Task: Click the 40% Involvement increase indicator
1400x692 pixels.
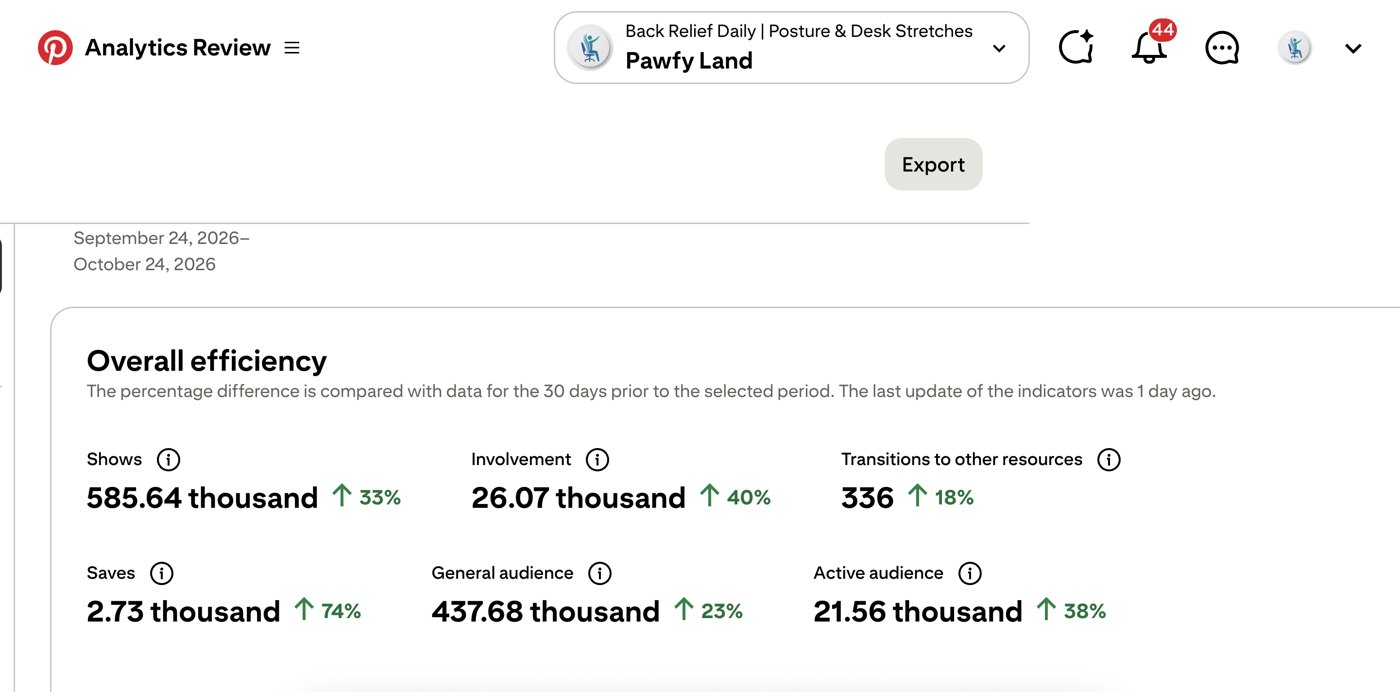Action: click(x=735, y=497)
